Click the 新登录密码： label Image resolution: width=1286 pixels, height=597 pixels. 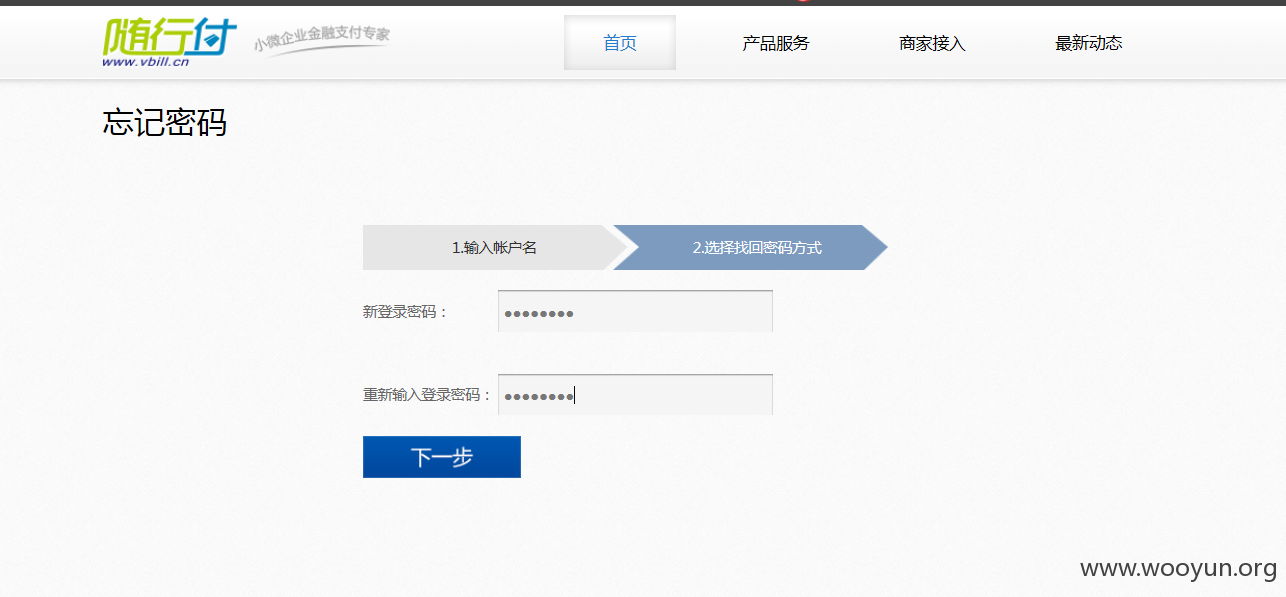point(406,312)
